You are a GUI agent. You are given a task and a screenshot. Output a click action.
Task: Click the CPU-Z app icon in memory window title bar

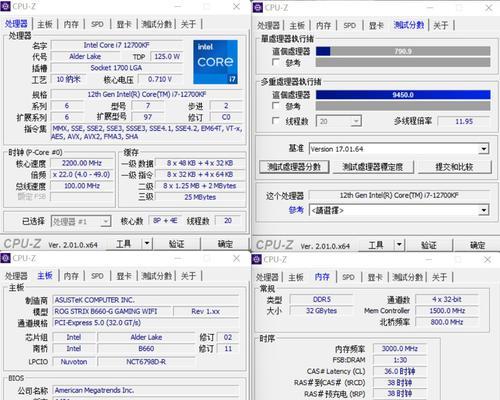point(257,259)
